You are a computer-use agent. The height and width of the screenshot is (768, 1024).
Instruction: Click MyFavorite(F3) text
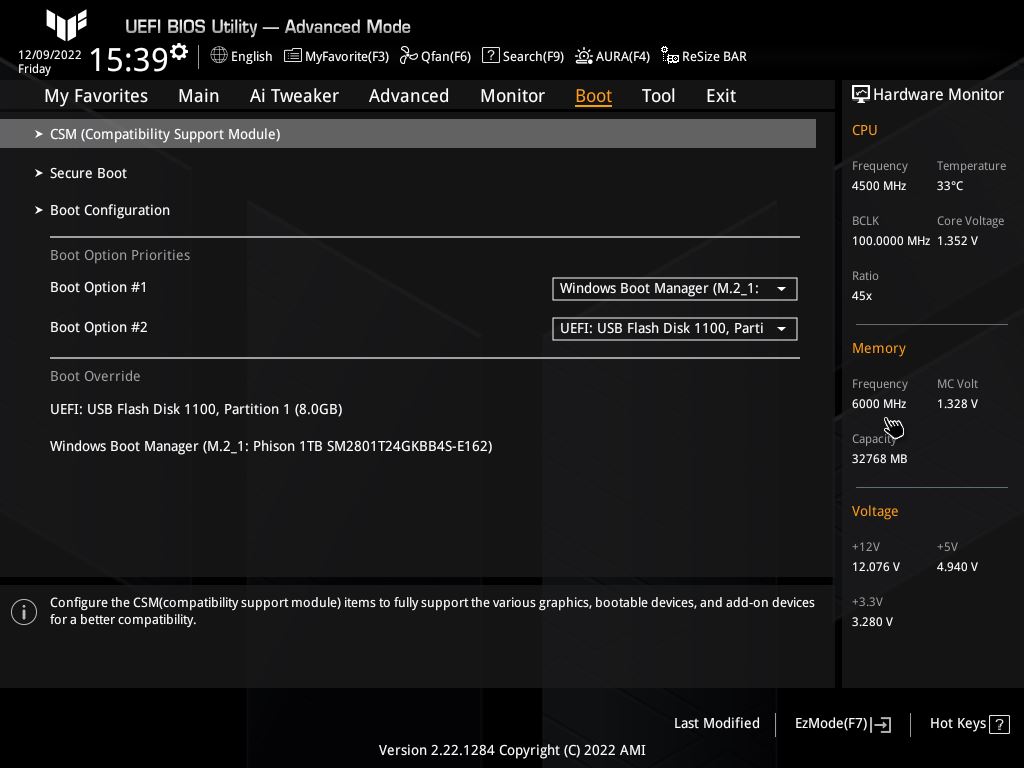(x=347, y=56)
